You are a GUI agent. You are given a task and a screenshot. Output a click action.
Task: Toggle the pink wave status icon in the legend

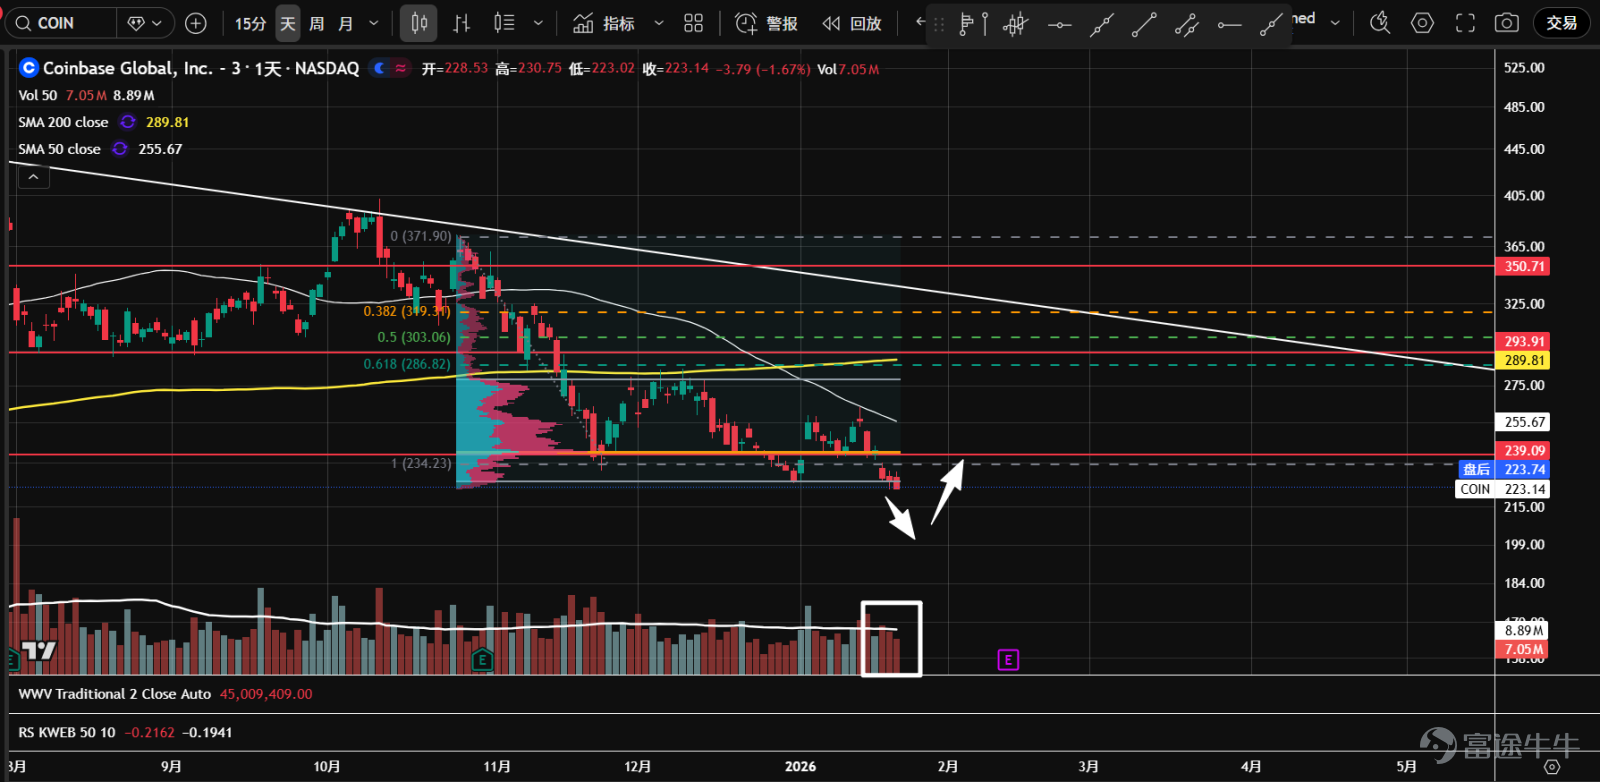[400, 68]
